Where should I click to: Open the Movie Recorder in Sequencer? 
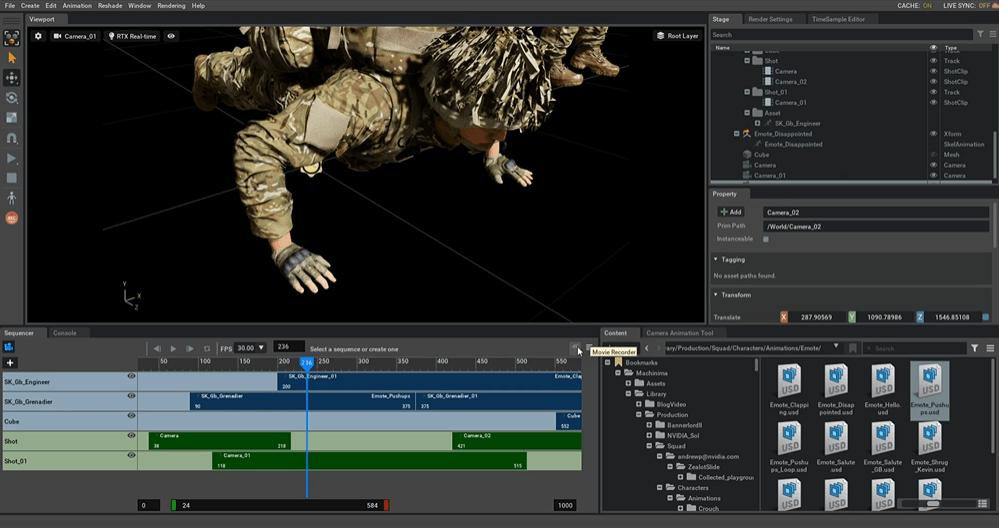pos(575,348)
